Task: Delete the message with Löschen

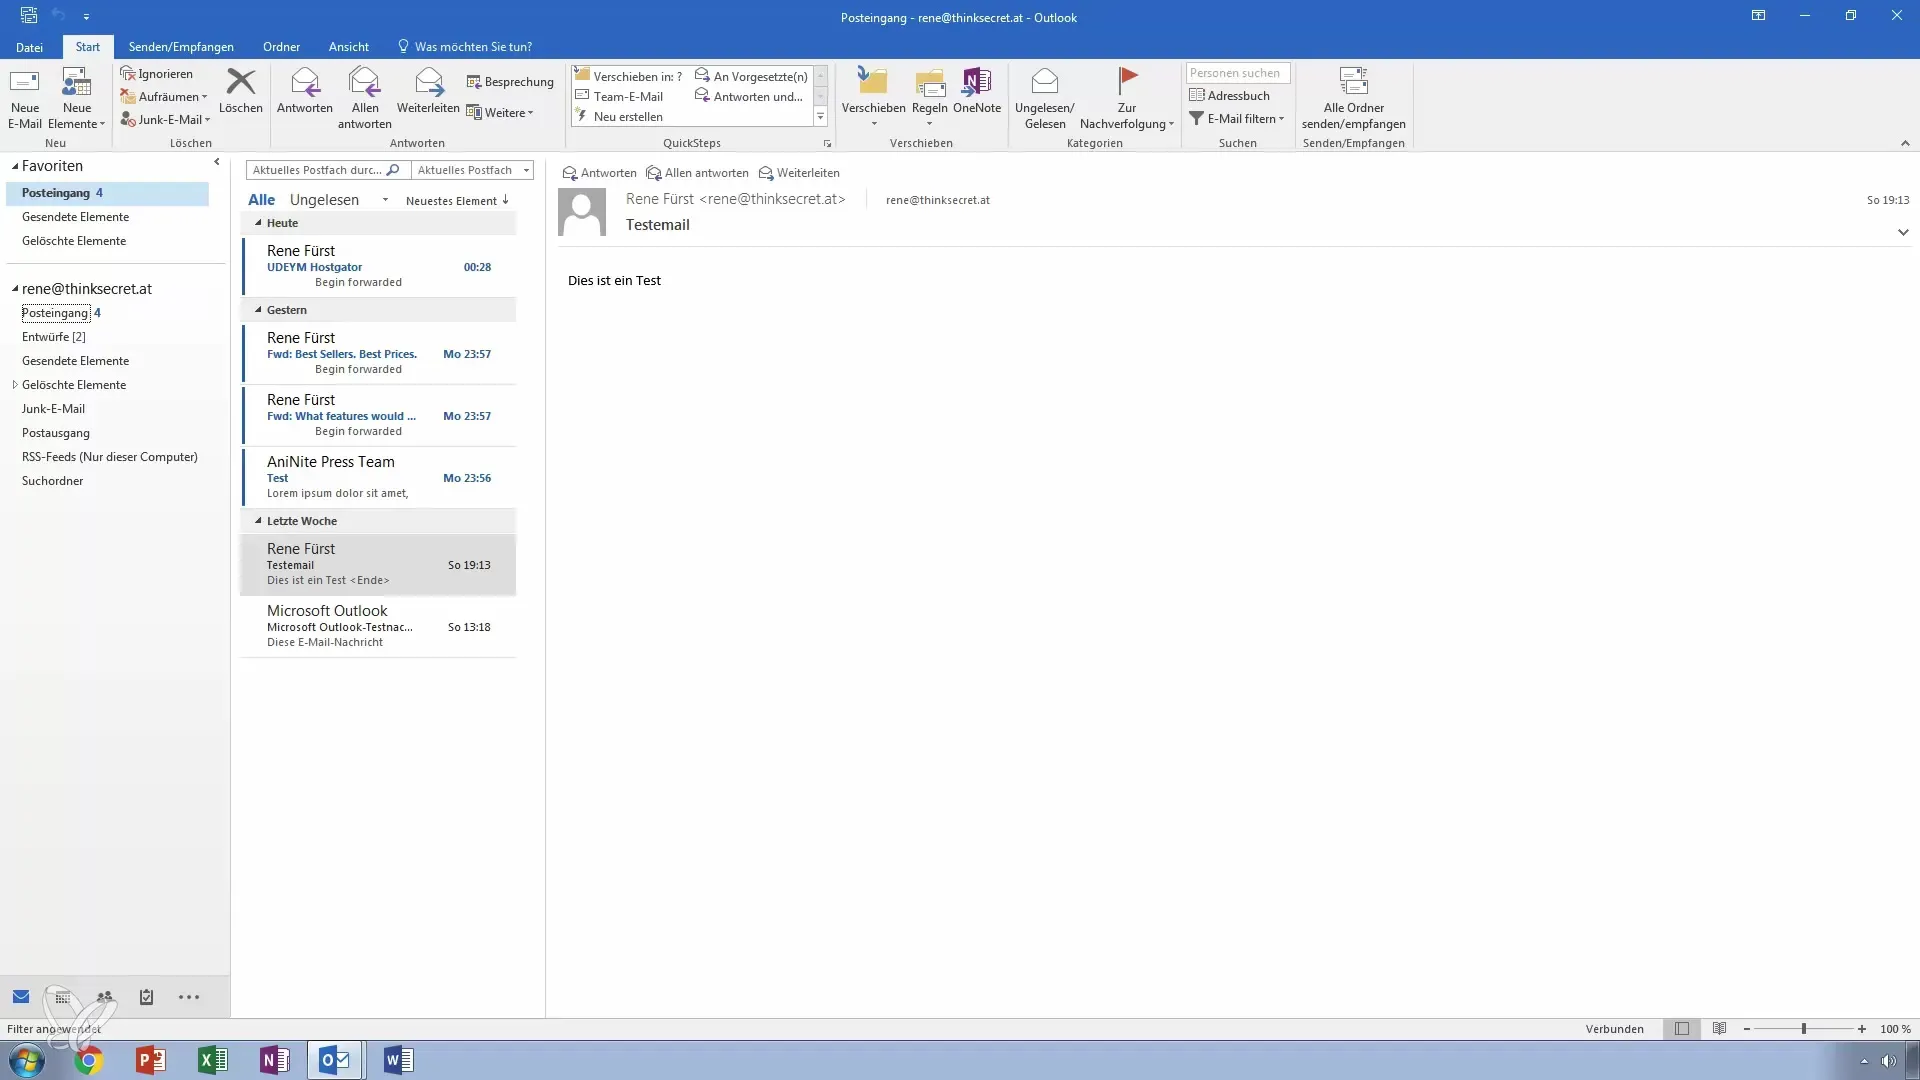Action: coord(241,90)
